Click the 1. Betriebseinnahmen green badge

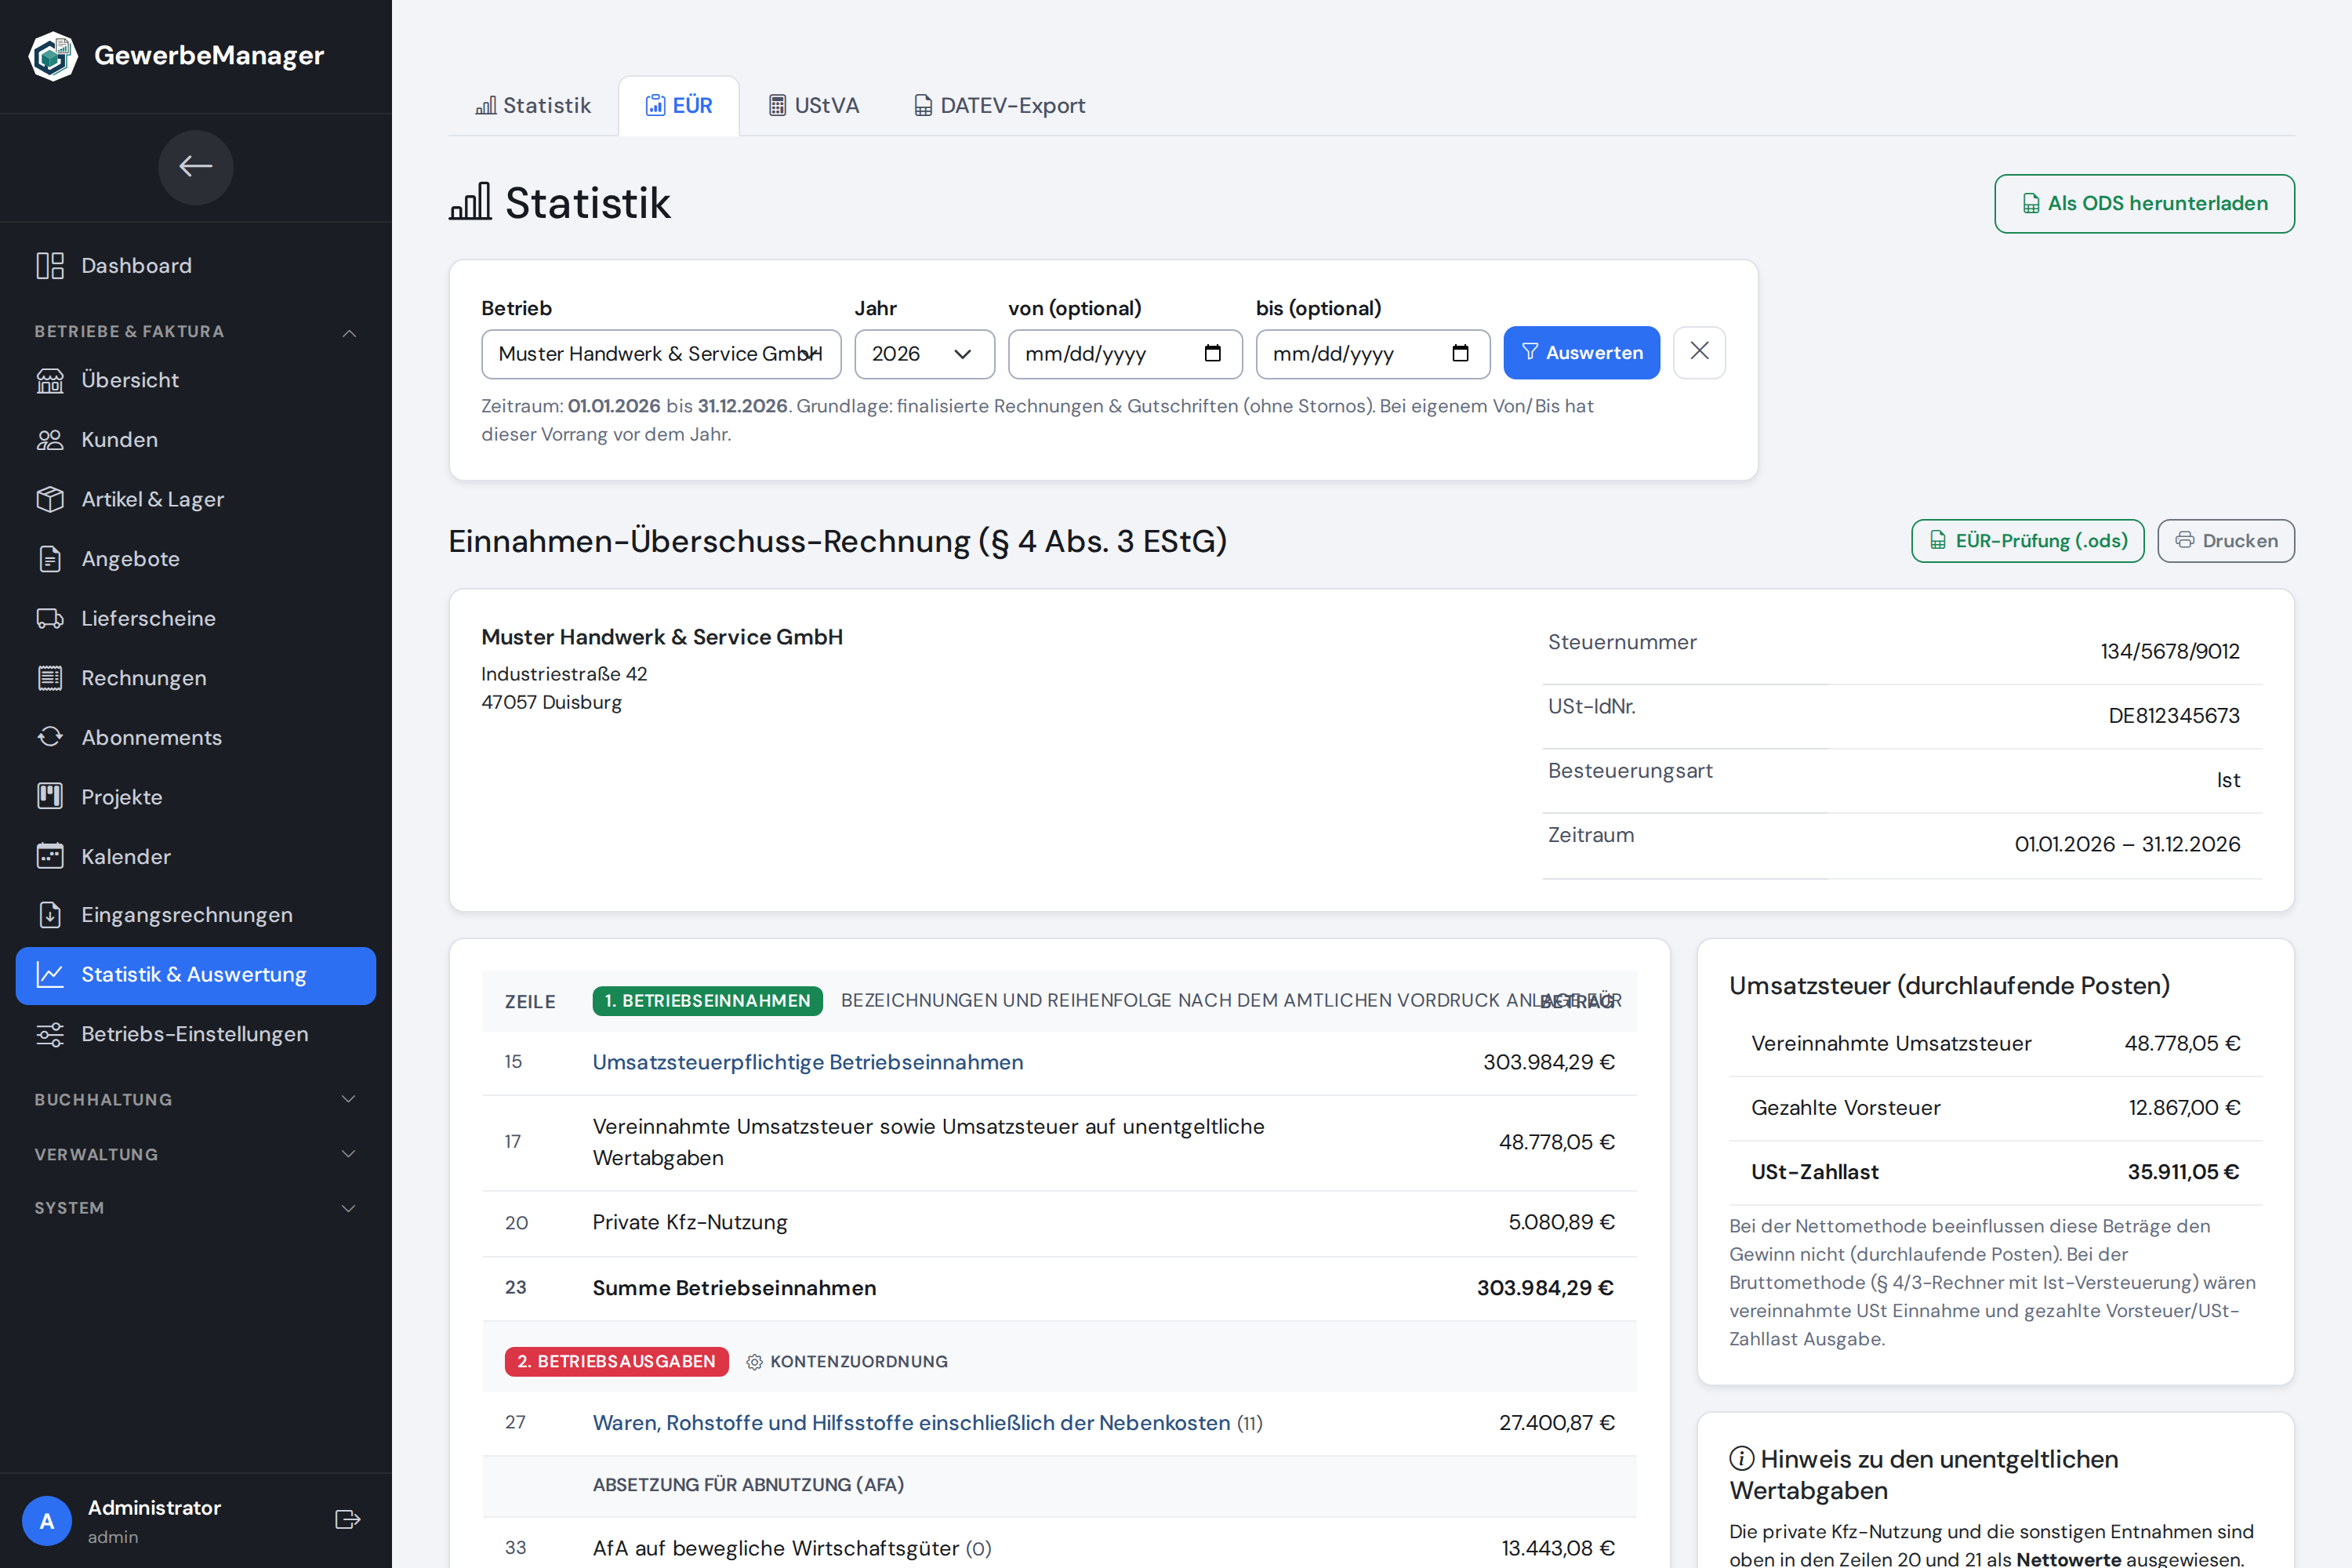point(708,1001)
